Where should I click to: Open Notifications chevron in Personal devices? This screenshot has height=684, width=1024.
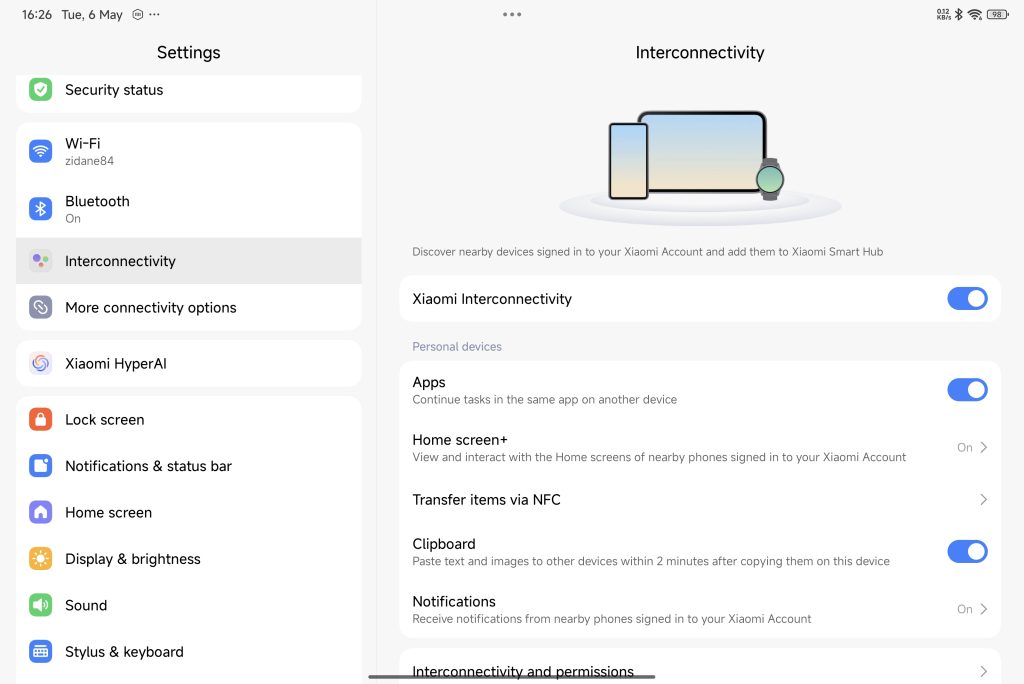pyautogui.click(x=983, y=609)
